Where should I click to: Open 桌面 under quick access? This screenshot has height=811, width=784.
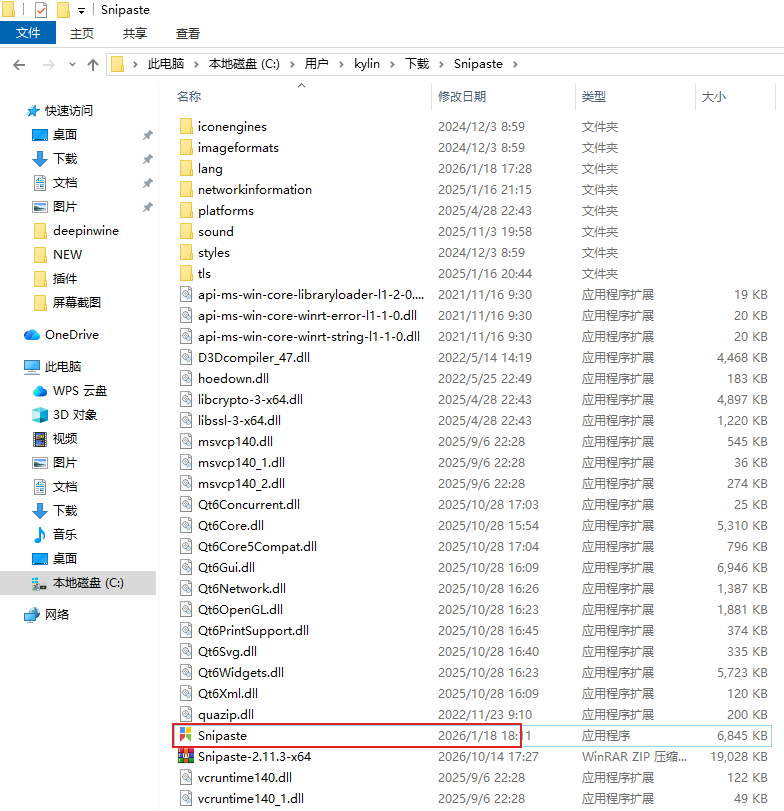(65, 134)
